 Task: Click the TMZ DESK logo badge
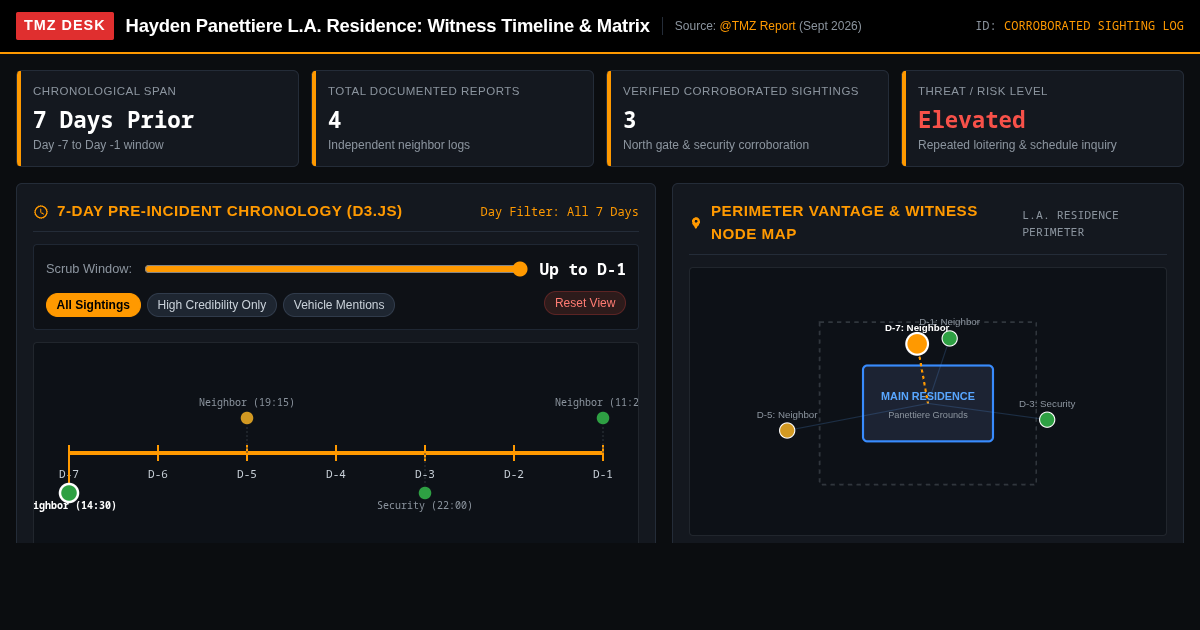click(x=65, y=26)
